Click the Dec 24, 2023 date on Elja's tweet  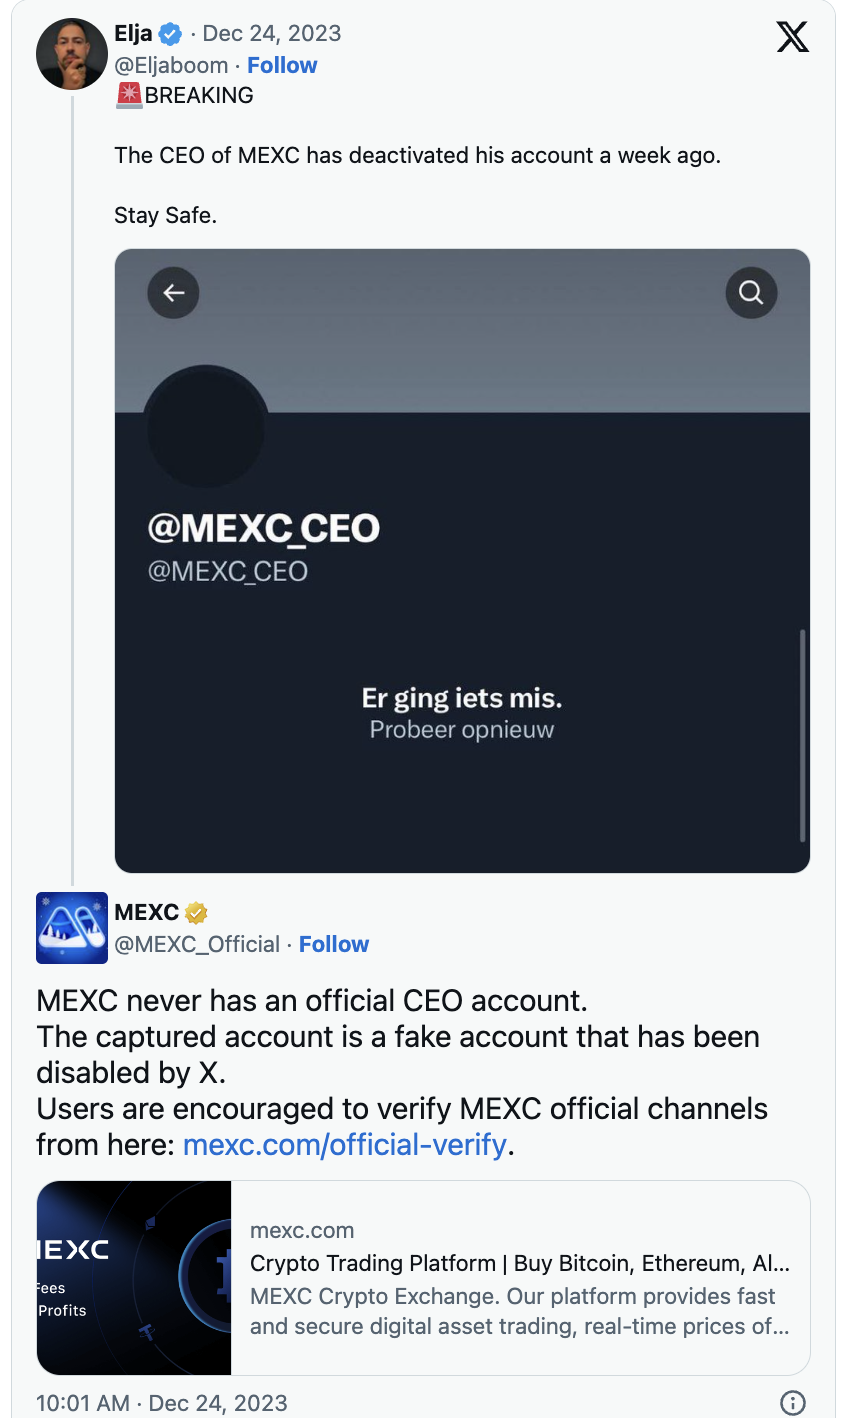(x=271, y=34)
